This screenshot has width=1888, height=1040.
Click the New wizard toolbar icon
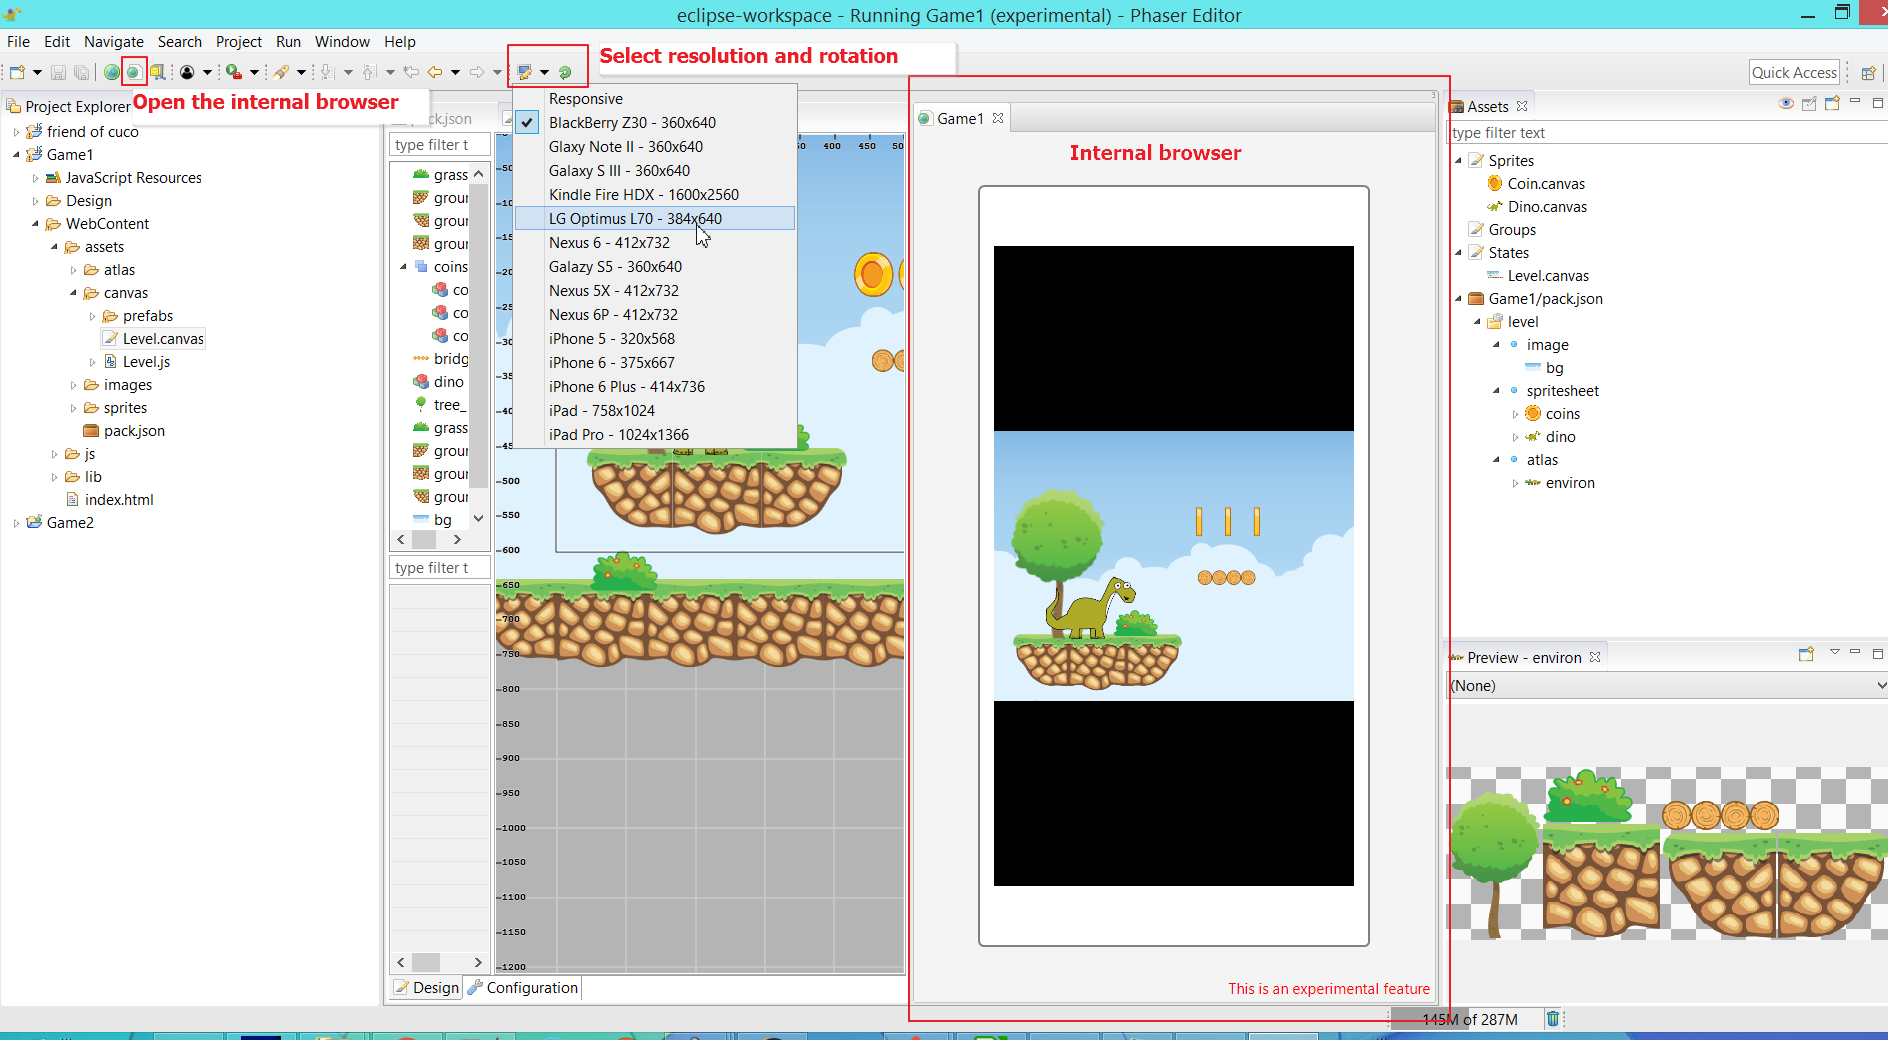point(17,72)
